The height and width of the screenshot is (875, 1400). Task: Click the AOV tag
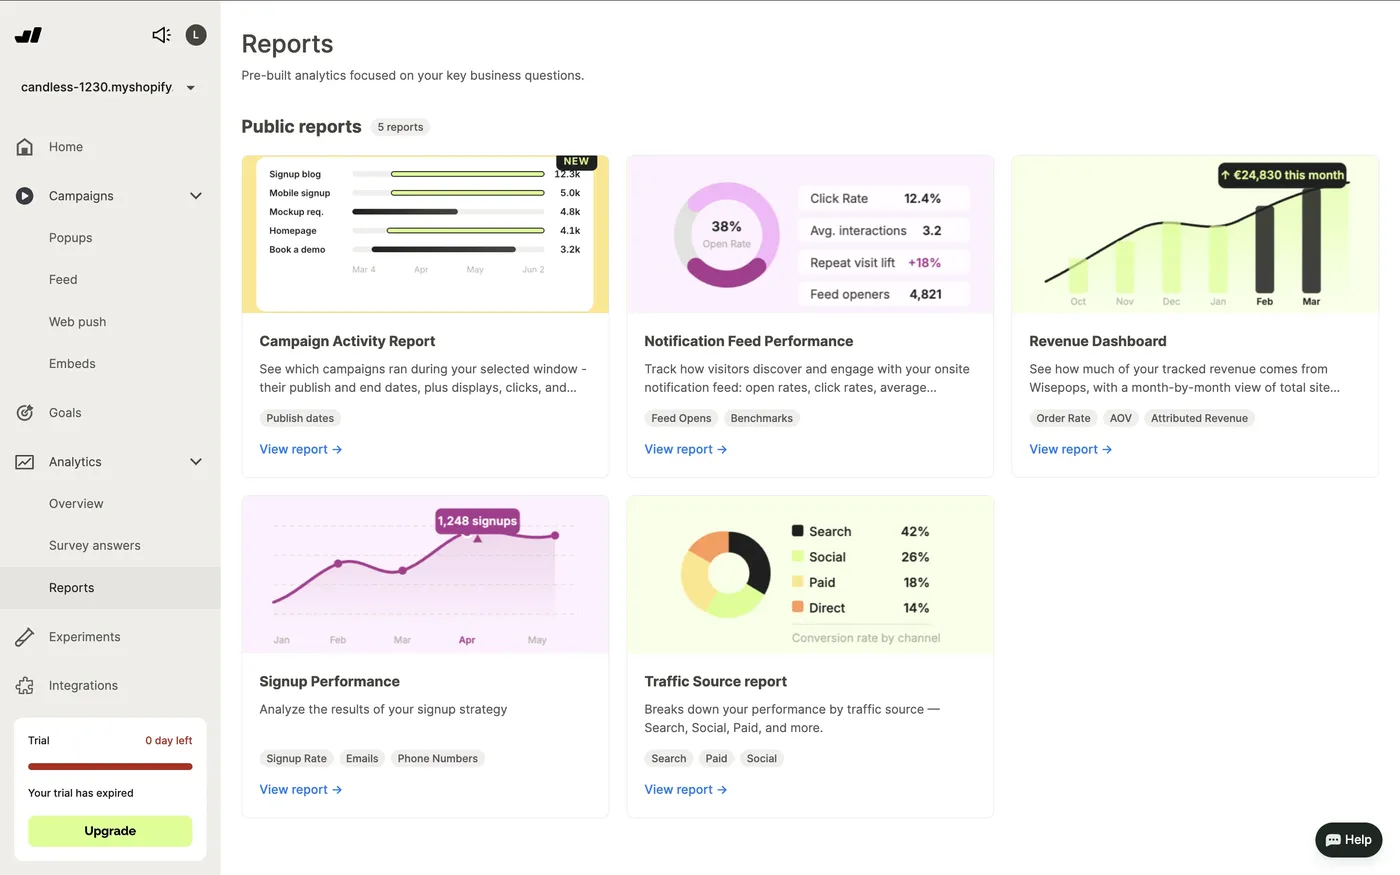click(1121, 419)
